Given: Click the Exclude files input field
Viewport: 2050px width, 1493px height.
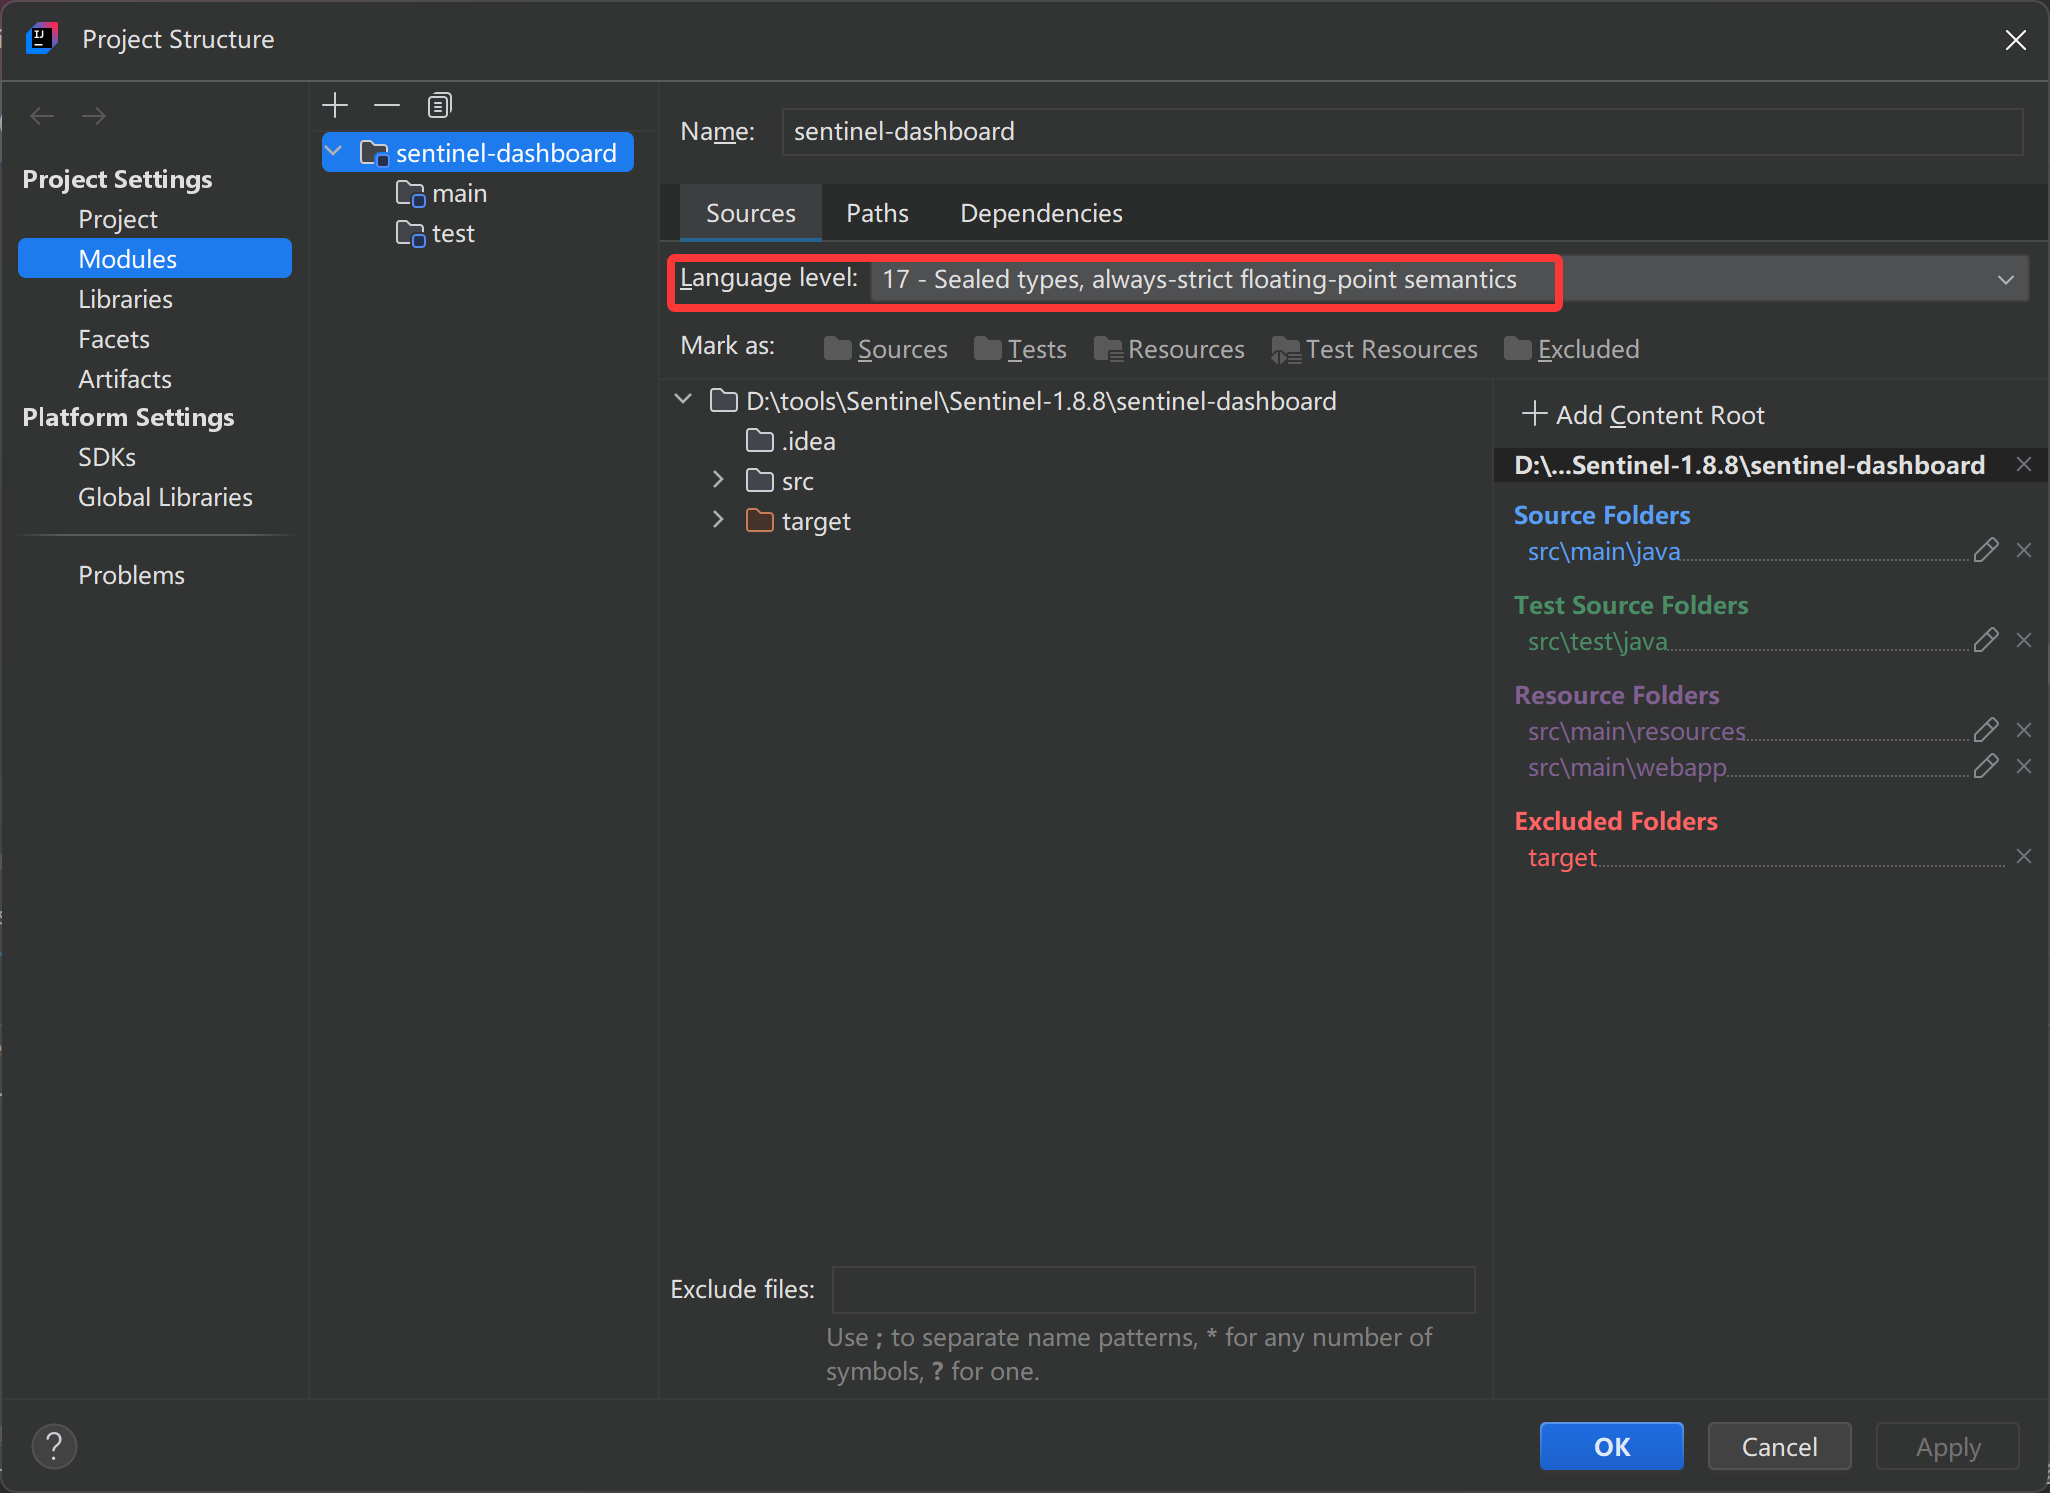Looking at the screenshot, I should pyautogui.click(x=1152, y=1289).
